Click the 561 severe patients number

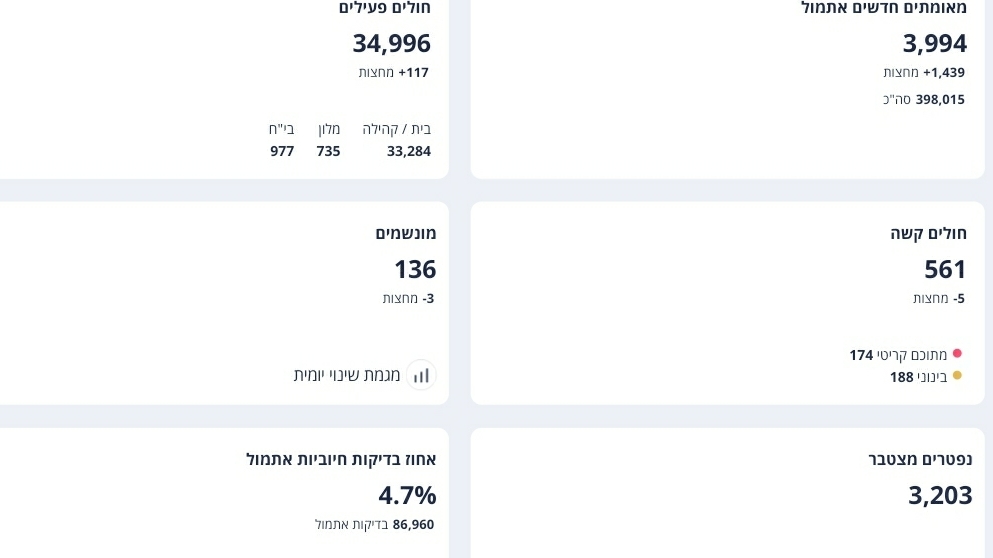coord(945,269)
